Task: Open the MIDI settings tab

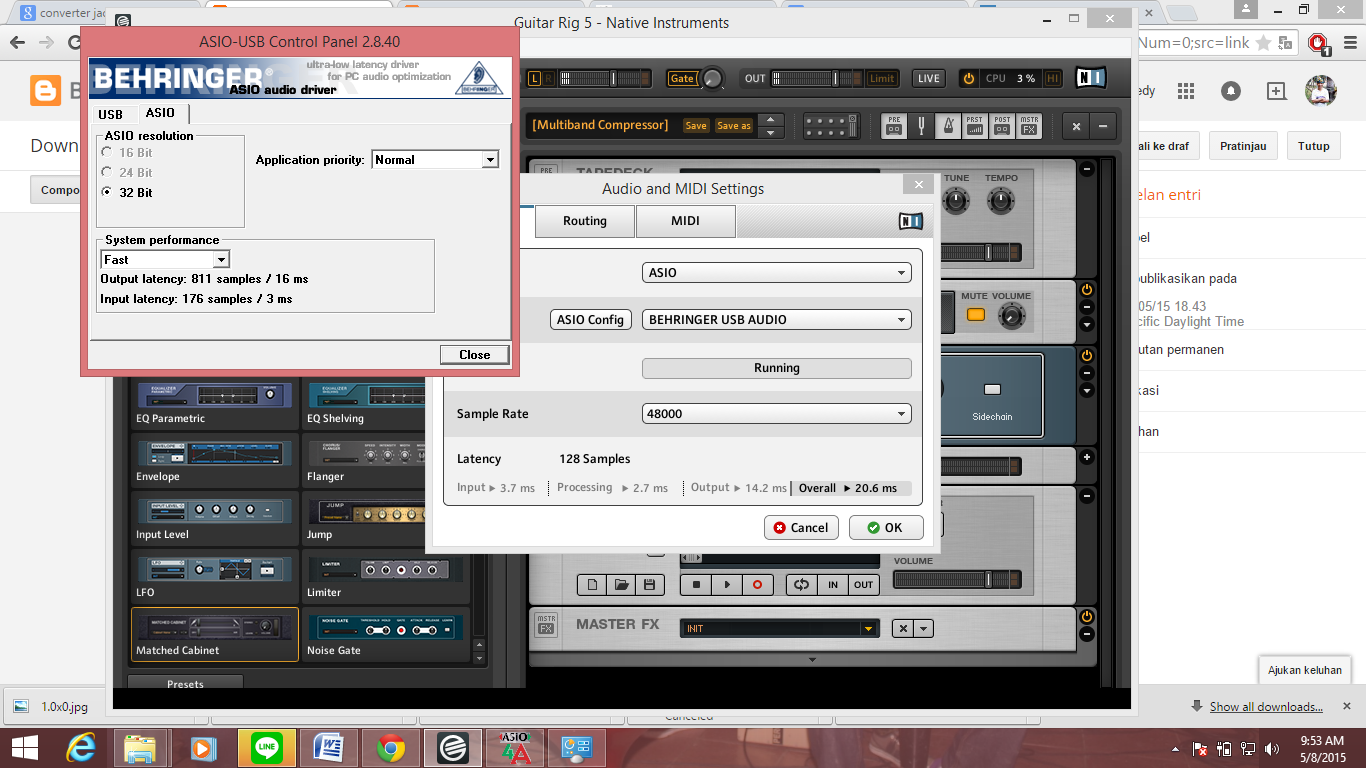Action: [x=685, y=221]
